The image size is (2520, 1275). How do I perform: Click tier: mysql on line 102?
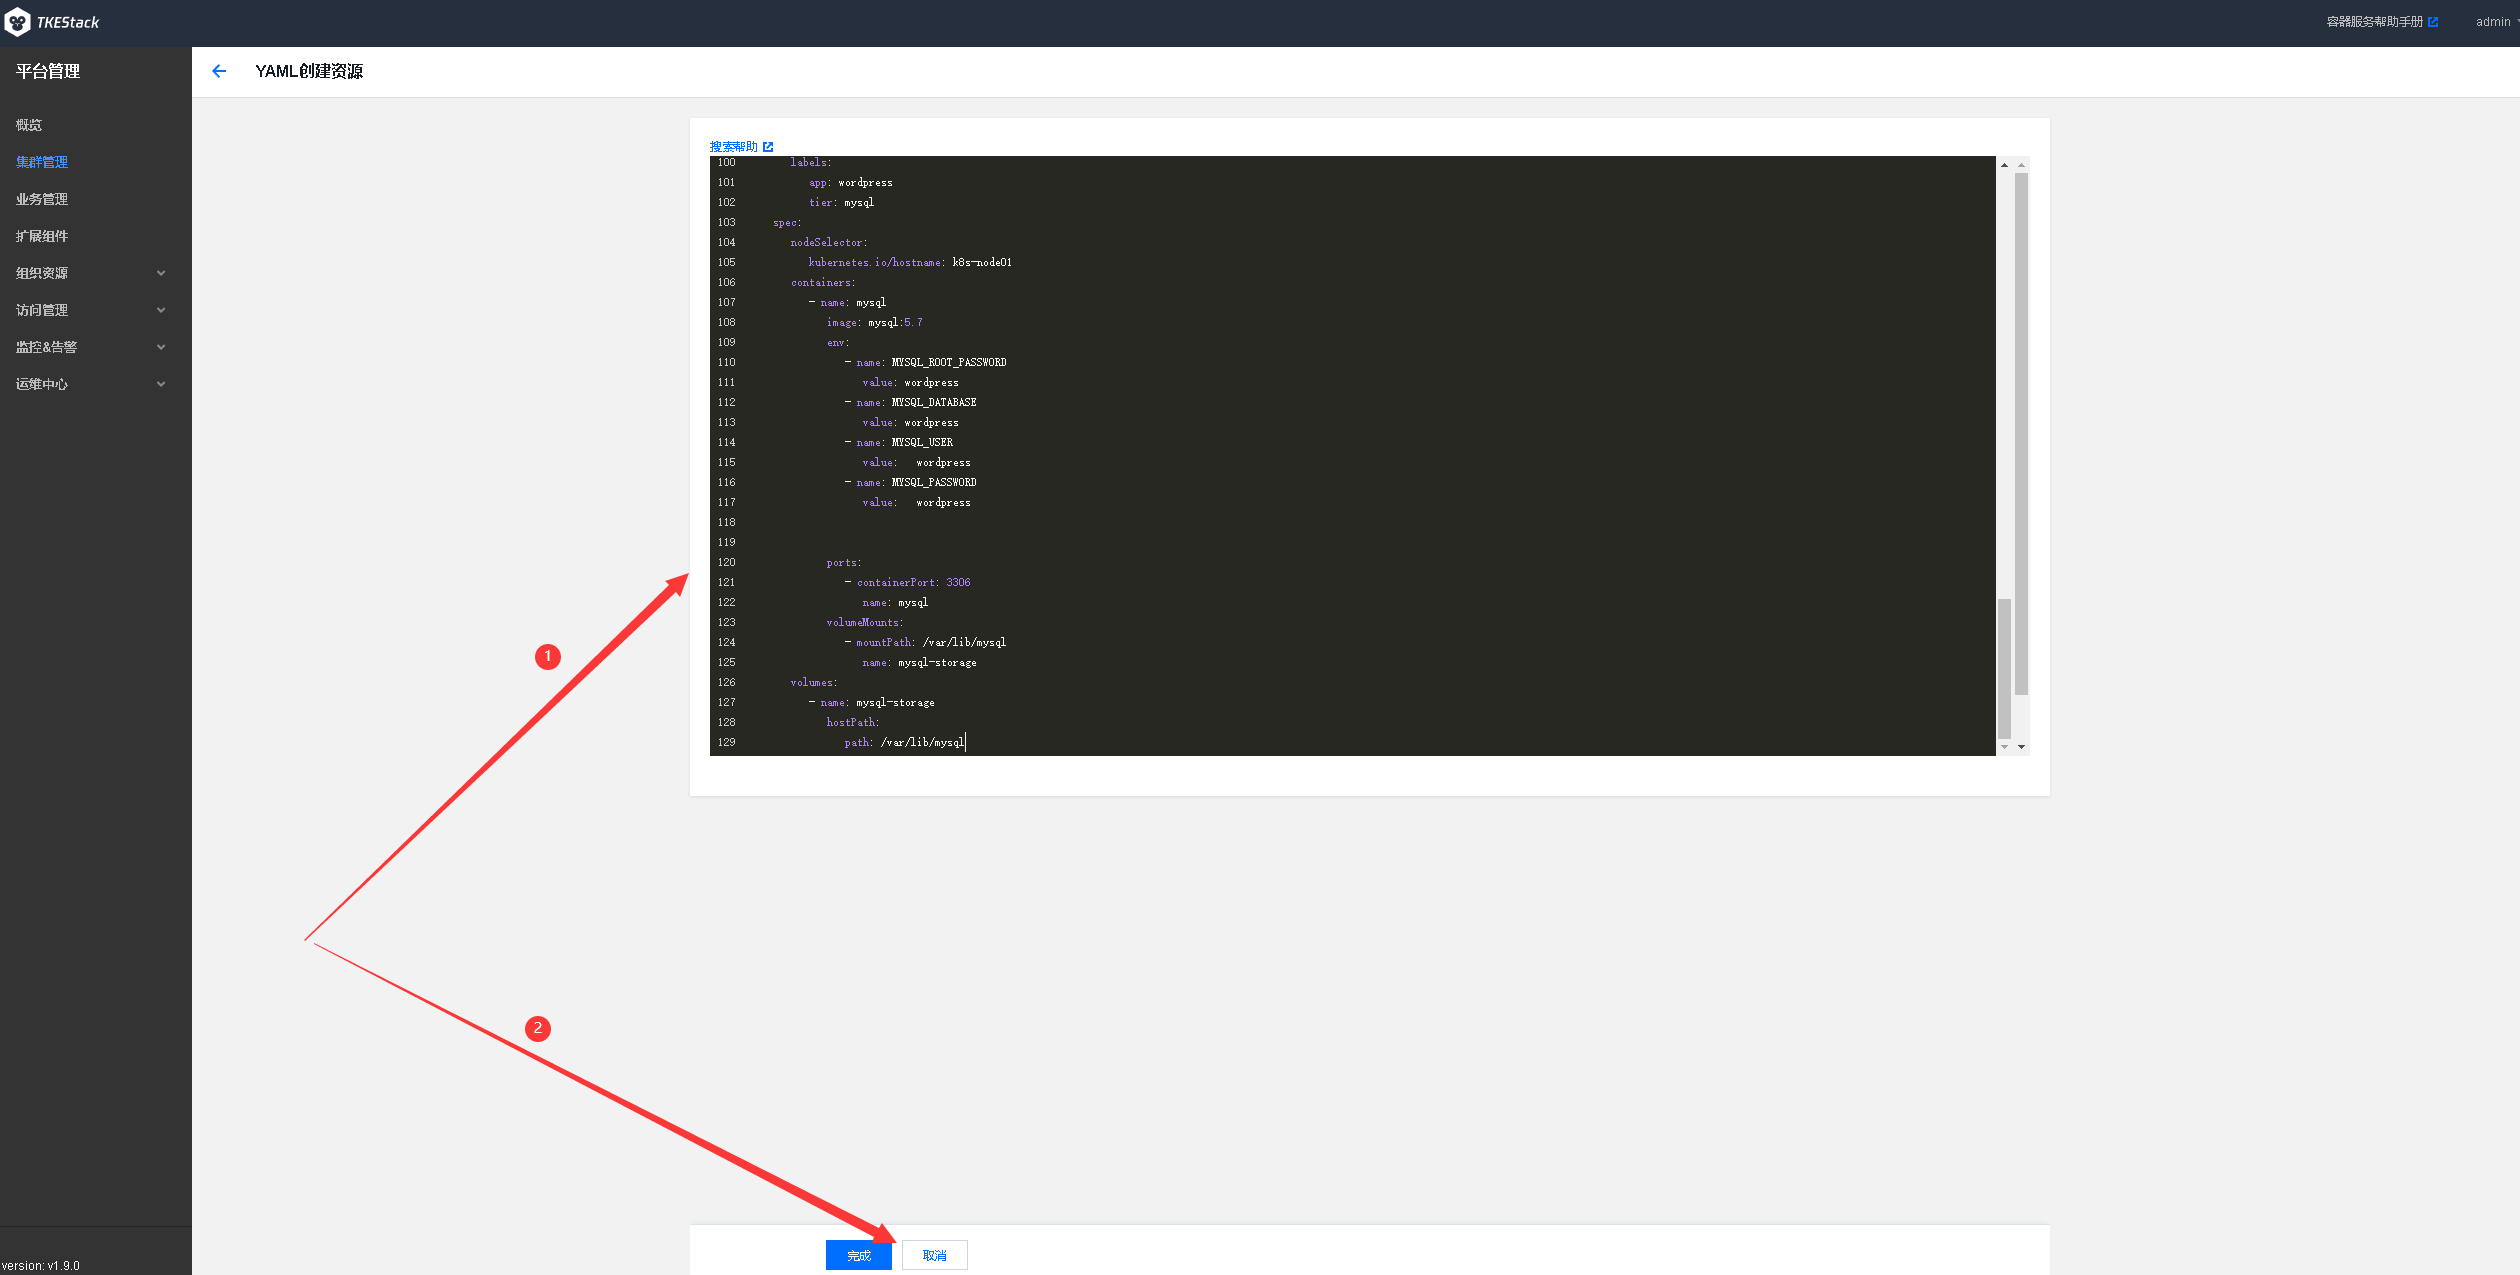[841, 202]
